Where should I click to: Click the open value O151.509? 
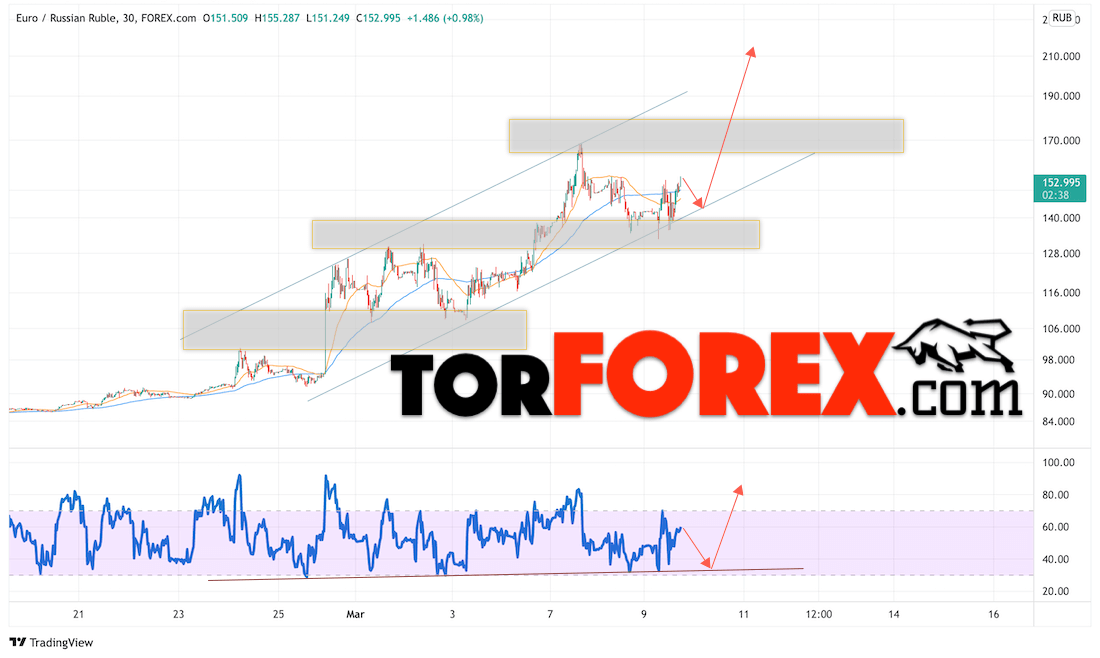225,18
